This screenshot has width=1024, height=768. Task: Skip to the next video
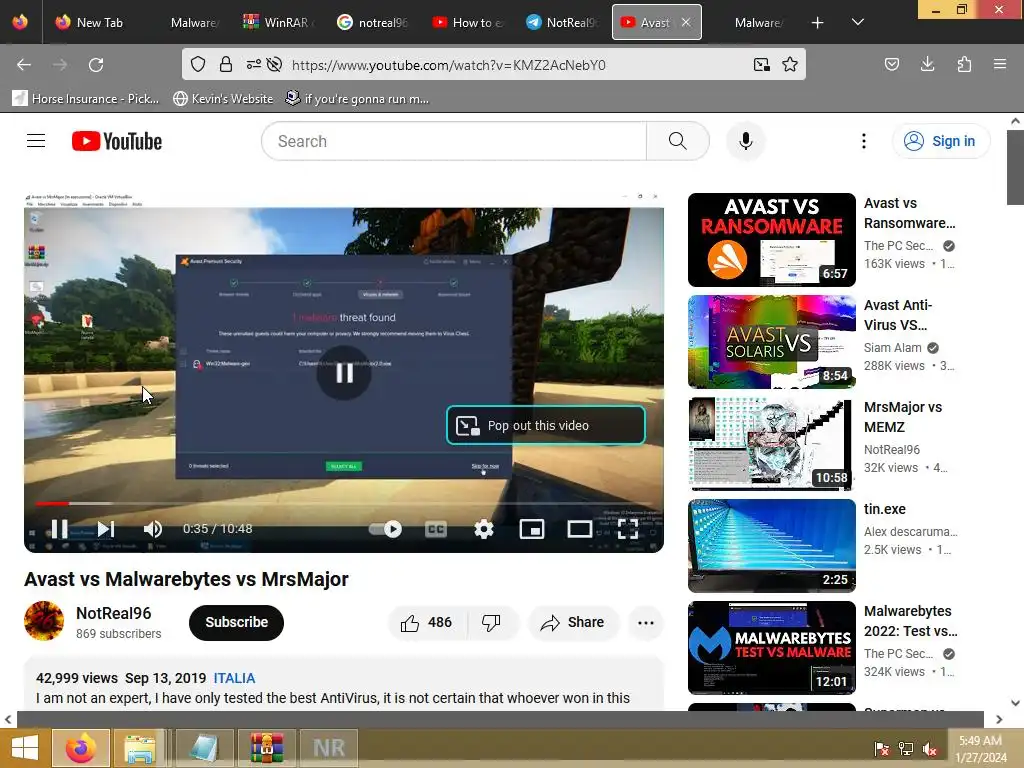tap(106, 529)
